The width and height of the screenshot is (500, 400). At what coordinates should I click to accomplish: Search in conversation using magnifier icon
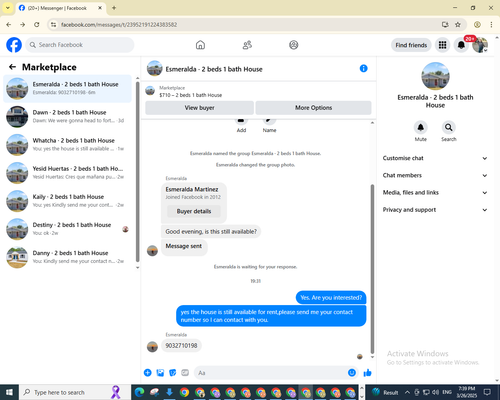(x=449, y=127)
